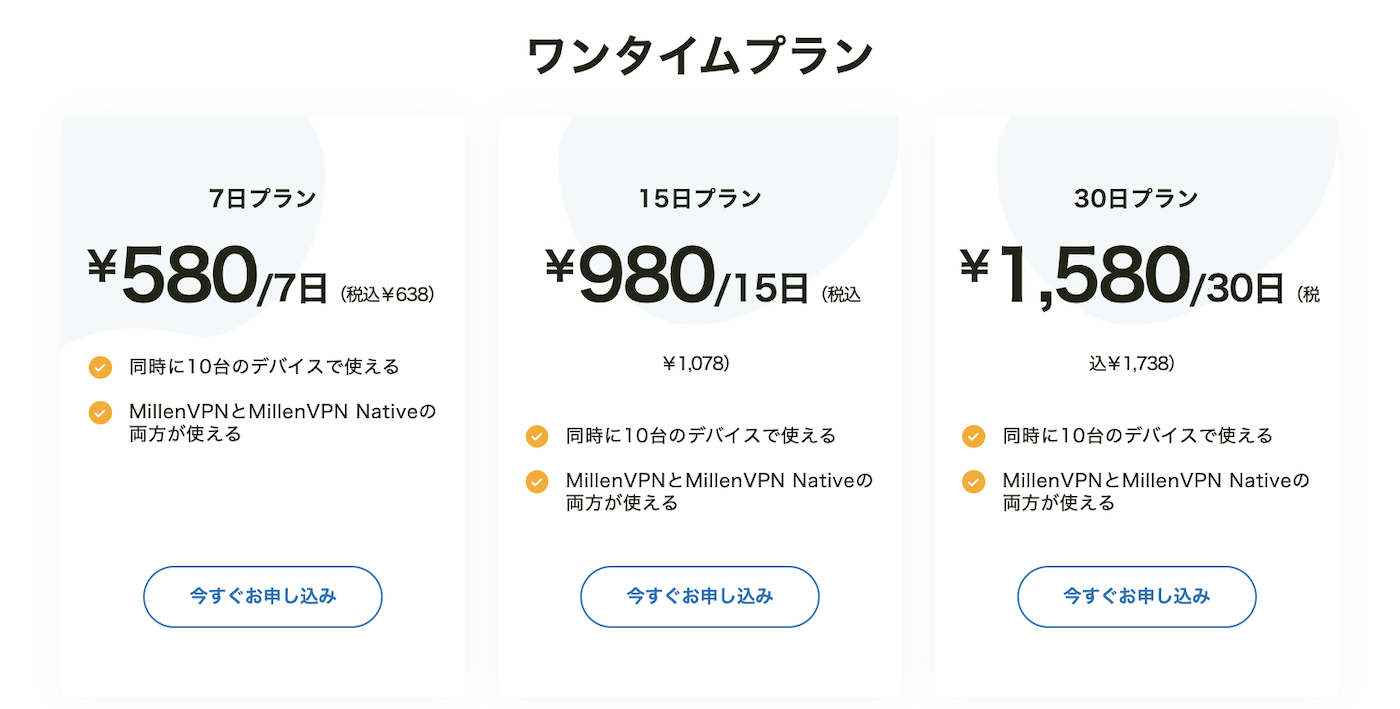Click the ワンタイムプラン heading

click(700, 56)
